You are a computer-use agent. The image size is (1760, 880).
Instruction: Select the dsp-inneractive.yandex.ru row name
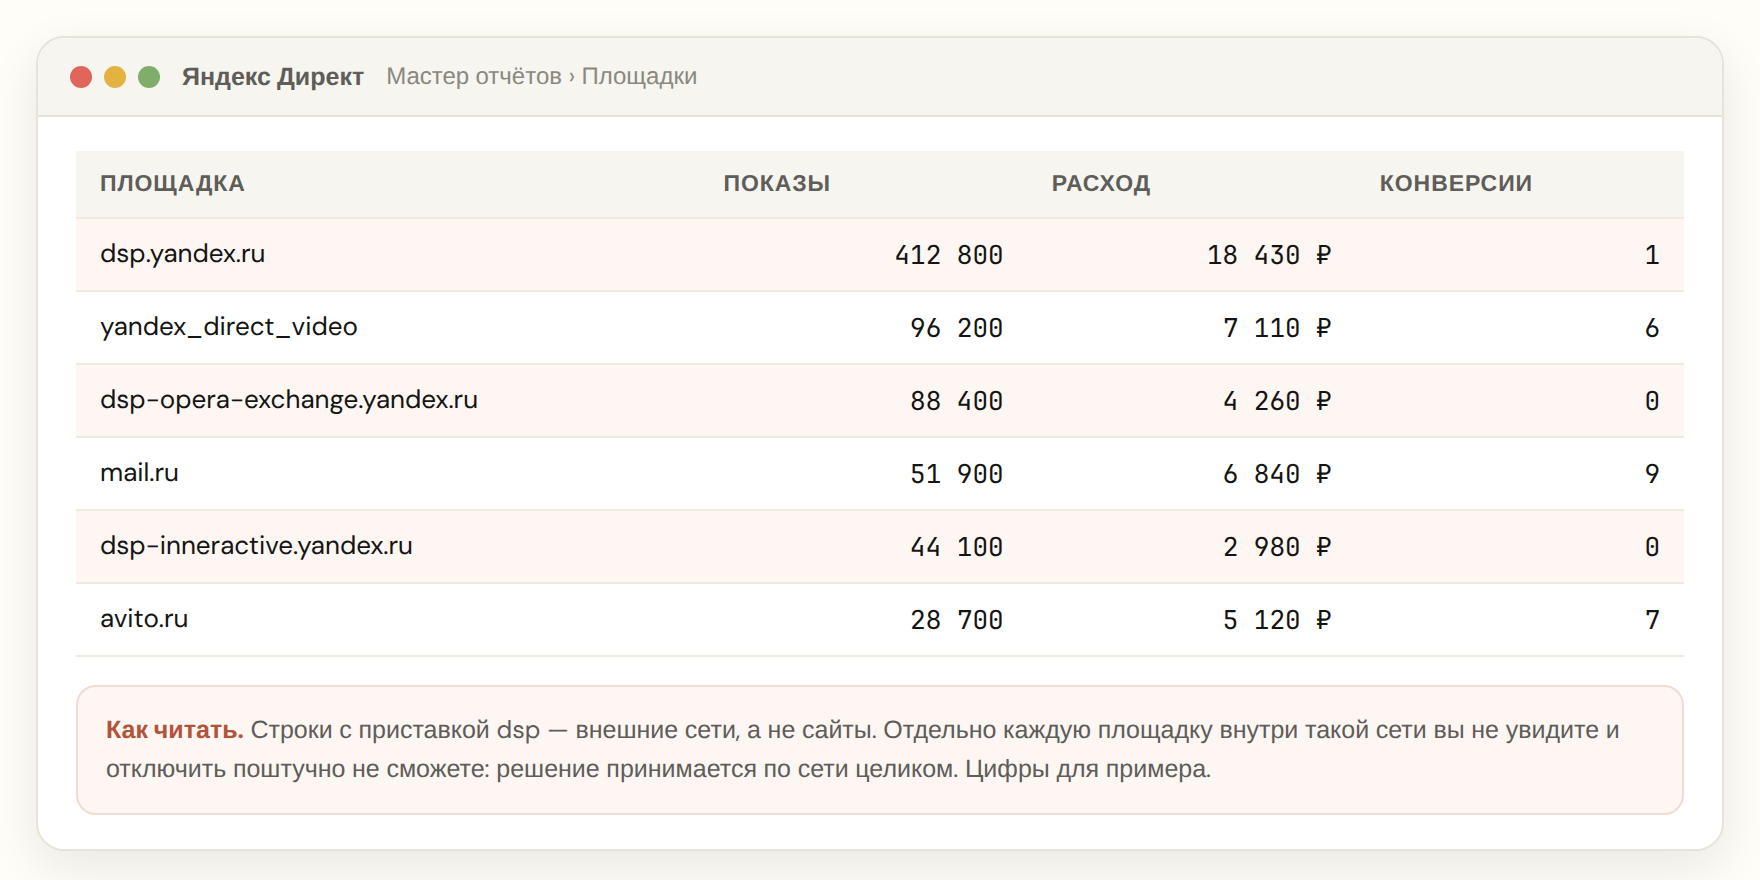[x=256, y=546]
